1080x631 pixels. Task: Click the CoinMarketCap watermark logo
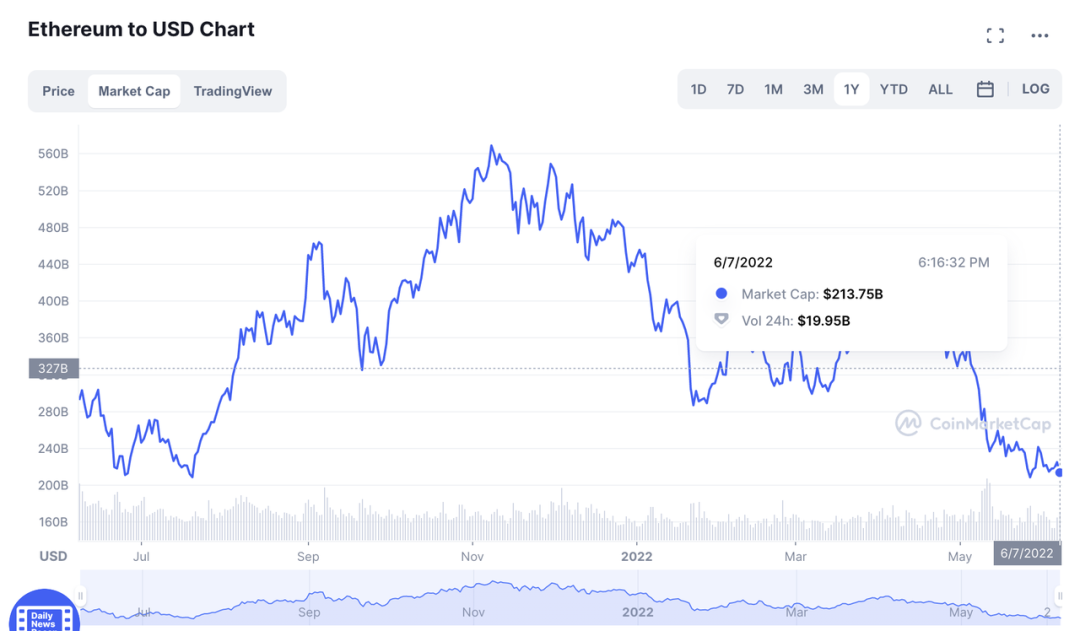974,423
